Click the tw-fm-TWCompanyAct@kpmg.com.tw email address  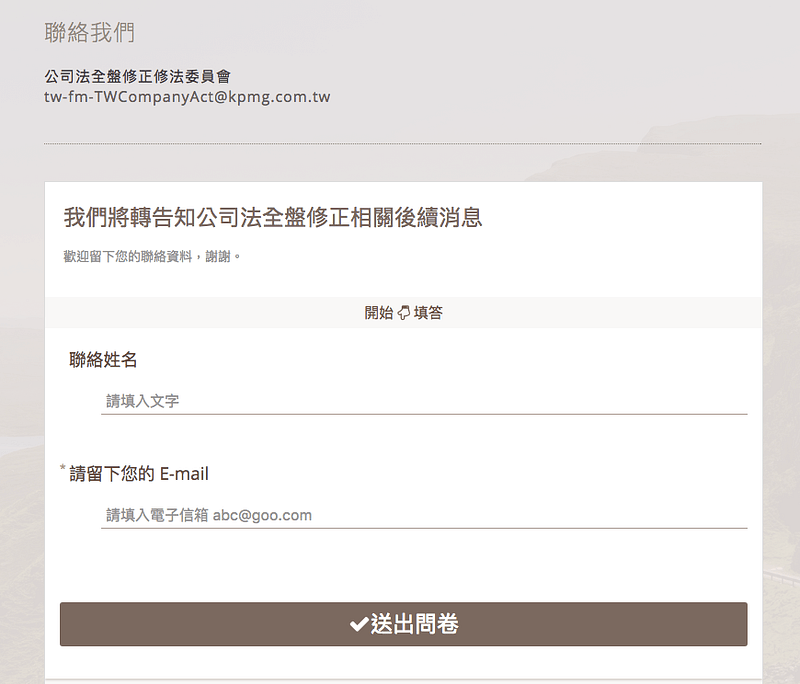[x=187, y=97]
